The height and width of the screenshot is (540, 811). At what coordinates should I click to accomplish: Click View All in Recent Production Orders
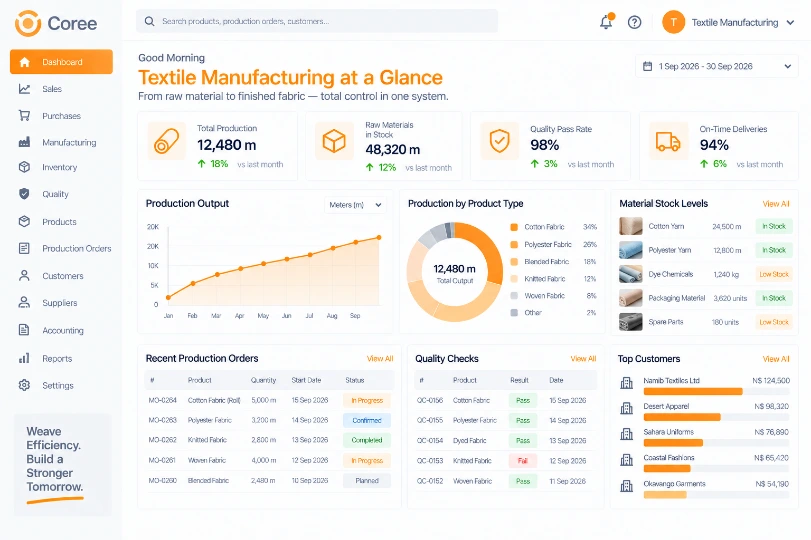pos(380,358)
